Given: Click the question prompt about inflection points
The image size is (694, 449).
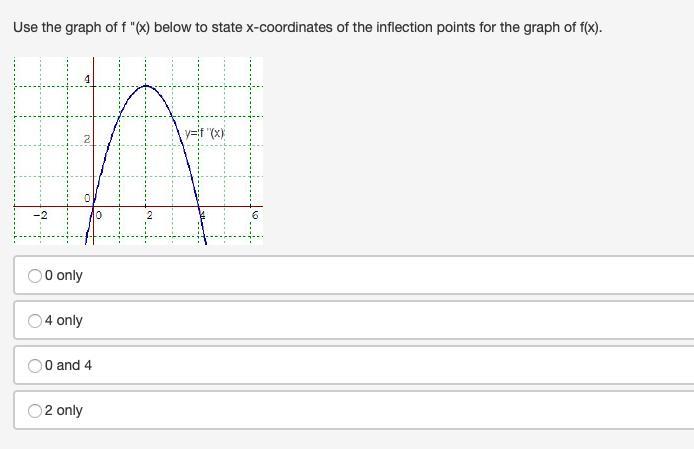Looking at the screenshot, I should coord(308,27).
